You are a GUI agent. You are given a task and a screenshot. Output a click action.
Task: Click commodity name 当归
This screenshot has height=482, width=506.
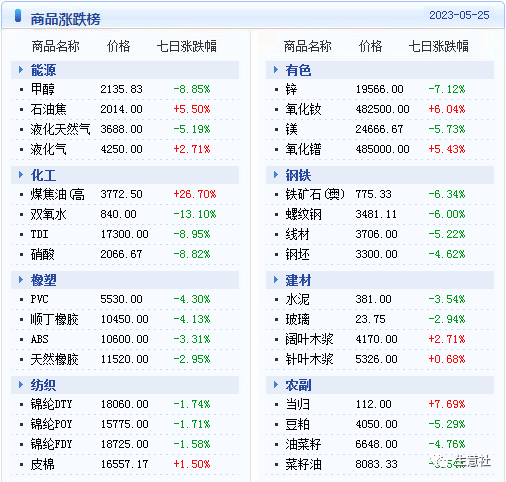pyautogui.click(x=297, y=404)
